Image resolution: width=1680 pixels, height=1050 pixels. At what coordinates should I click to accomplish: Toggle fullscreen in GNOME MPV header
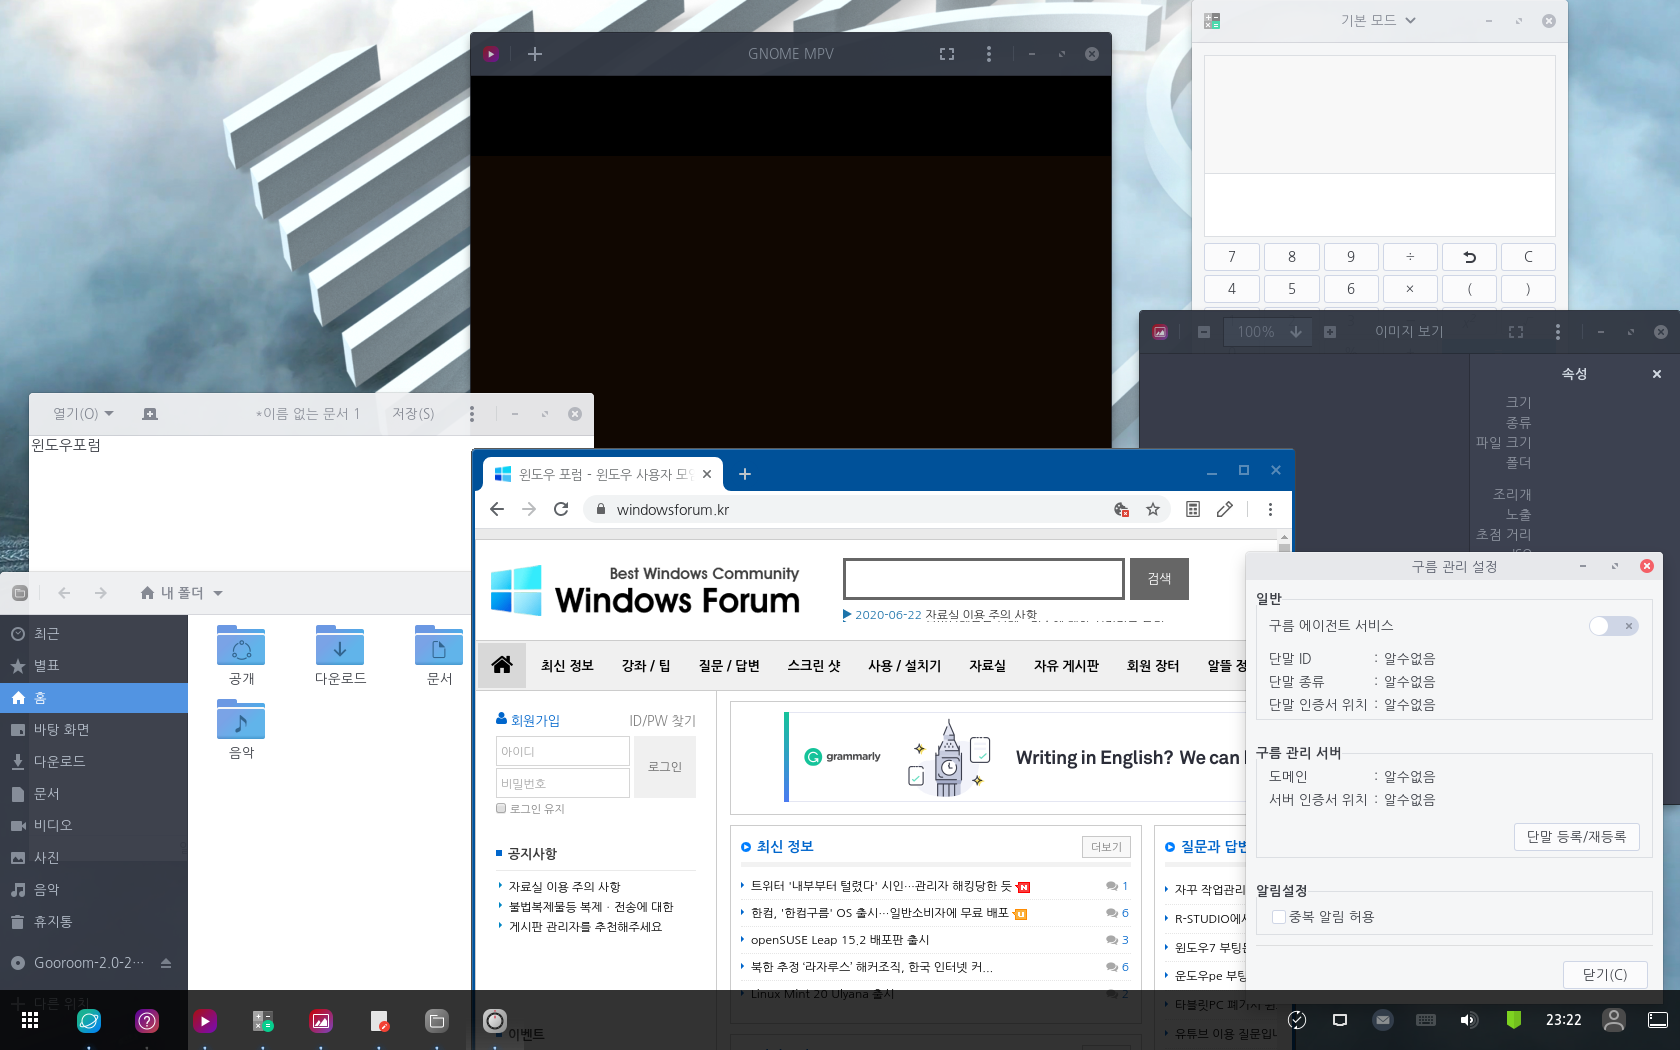947,54
